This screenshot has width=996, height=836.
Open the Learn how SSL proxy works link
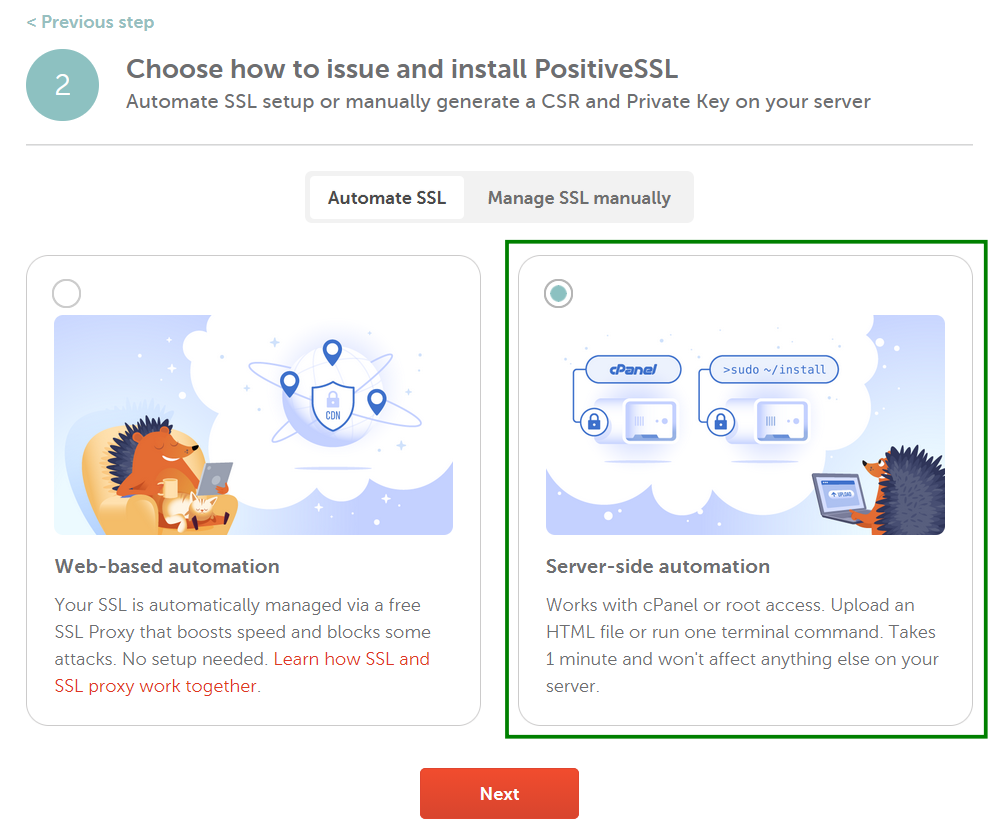click(x=351, y=659)
